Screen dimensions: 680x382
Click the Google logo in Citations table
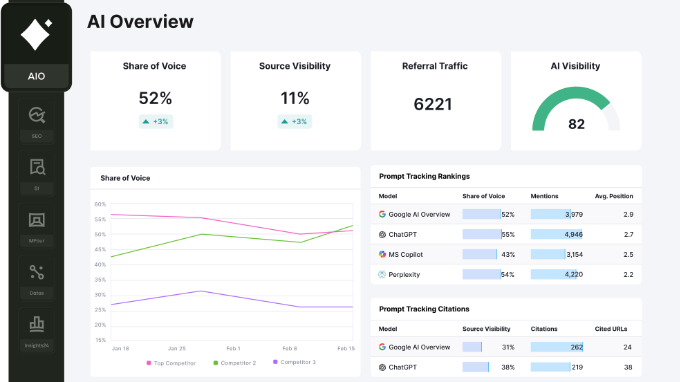point(382,347)
